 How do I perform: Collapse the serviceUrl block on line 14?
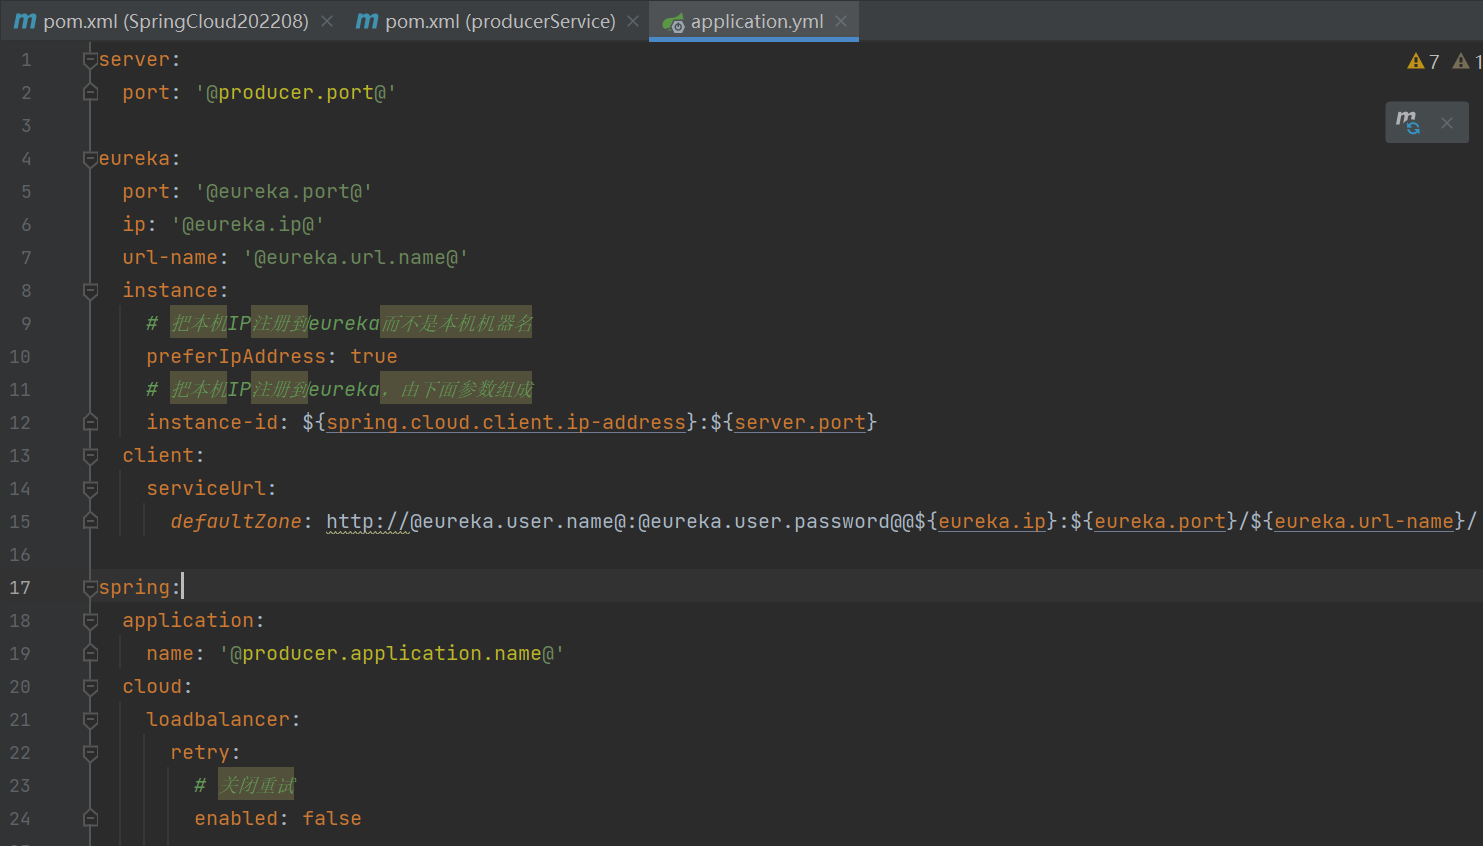[x=90, y=489]
